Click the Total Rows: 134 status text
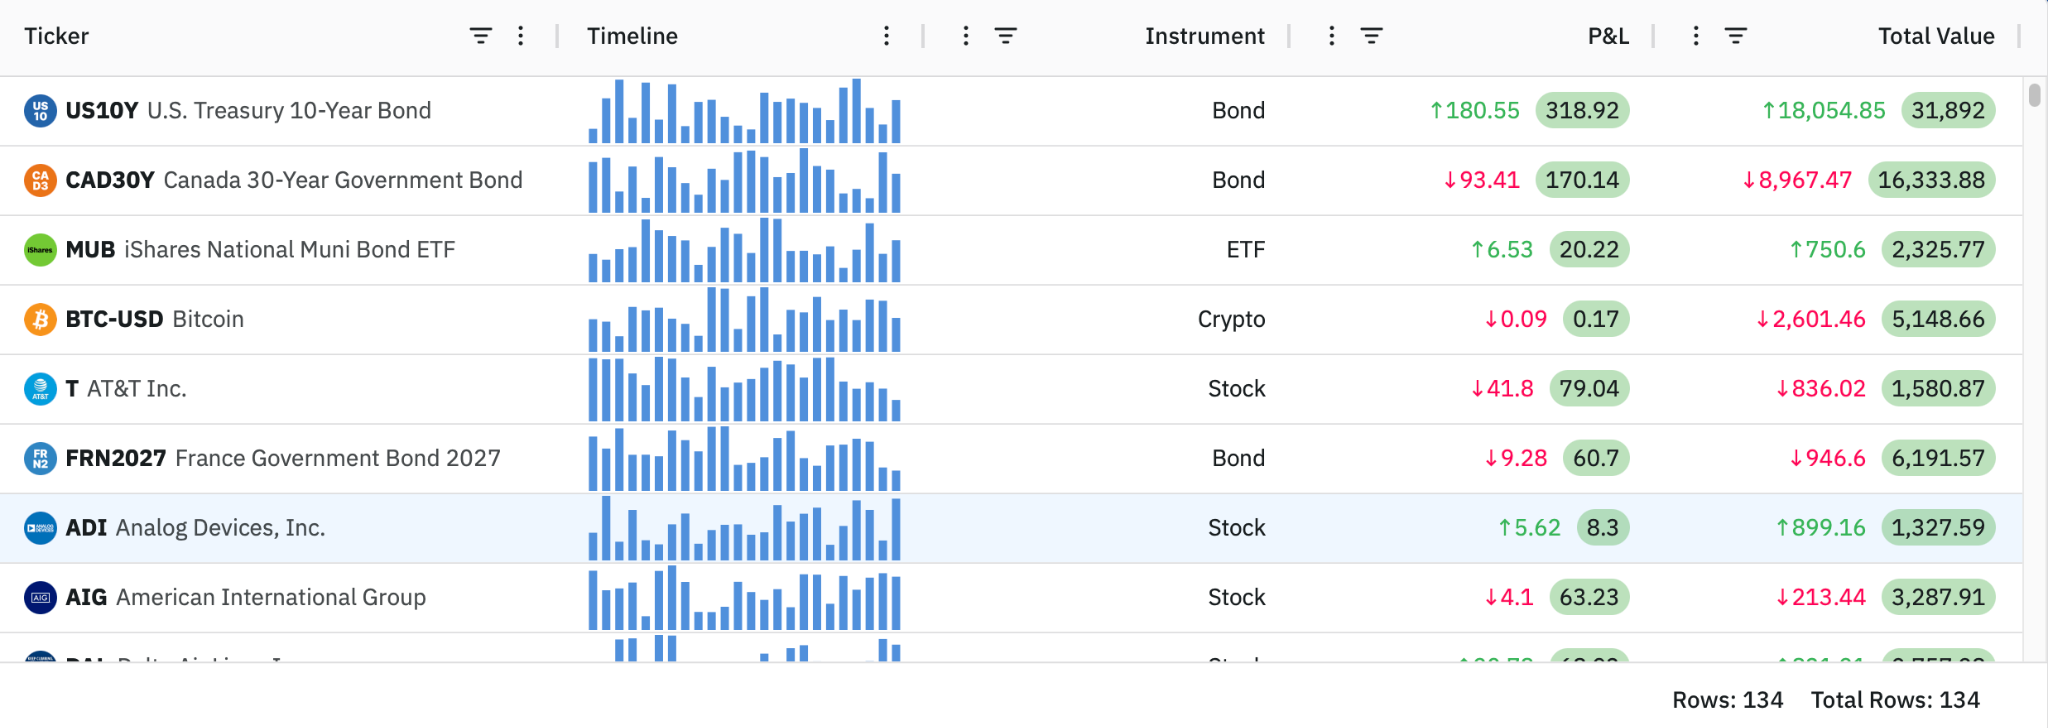2048x728 pixels. click(1895, 700)
